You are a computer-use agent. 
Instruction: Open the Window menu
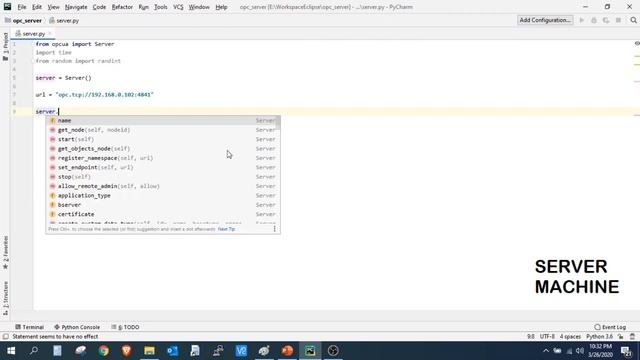(x=199, y=7)
